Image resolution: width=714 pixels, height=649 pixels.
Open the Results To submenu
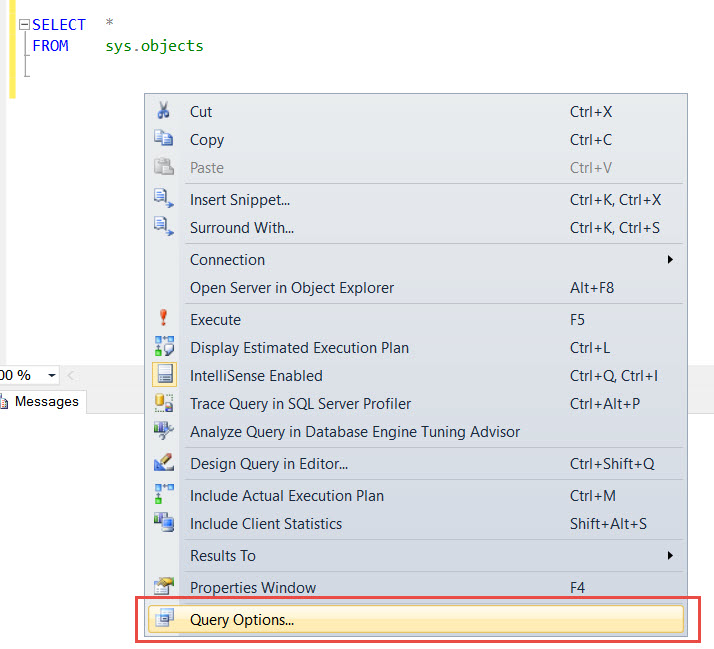415,556
